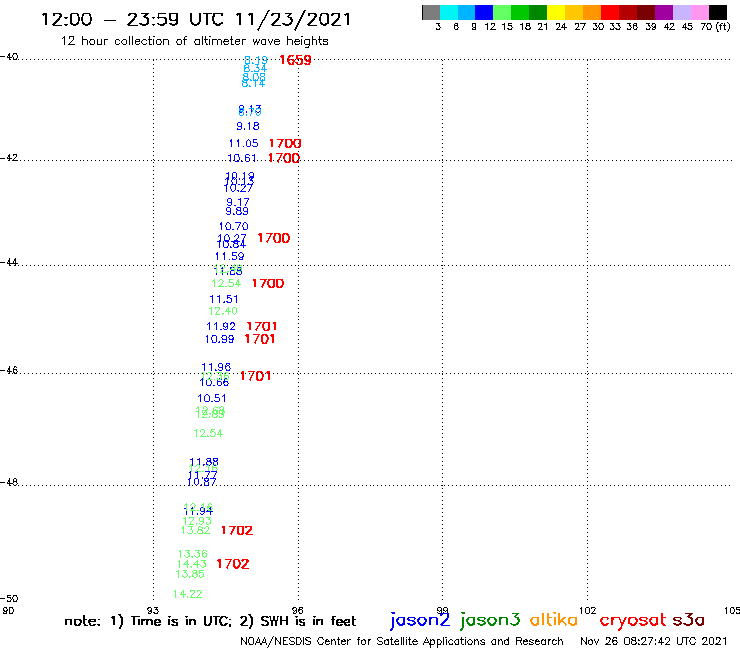The image size is (740, 650).
Task: Select the -50 latitude axis label
Action: [x=9, y=599]
